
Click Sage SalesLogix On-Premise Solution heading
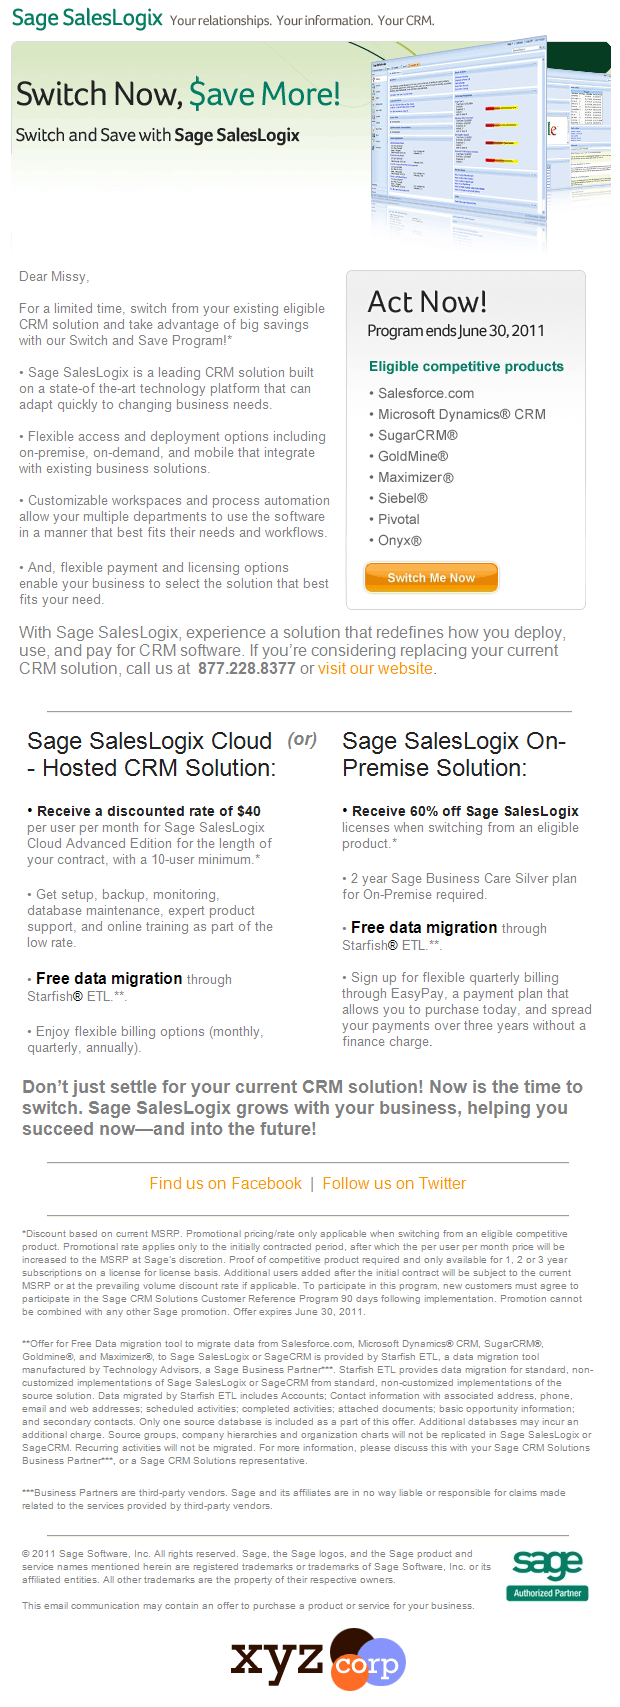pyautogui.click(x=454, y=755)
